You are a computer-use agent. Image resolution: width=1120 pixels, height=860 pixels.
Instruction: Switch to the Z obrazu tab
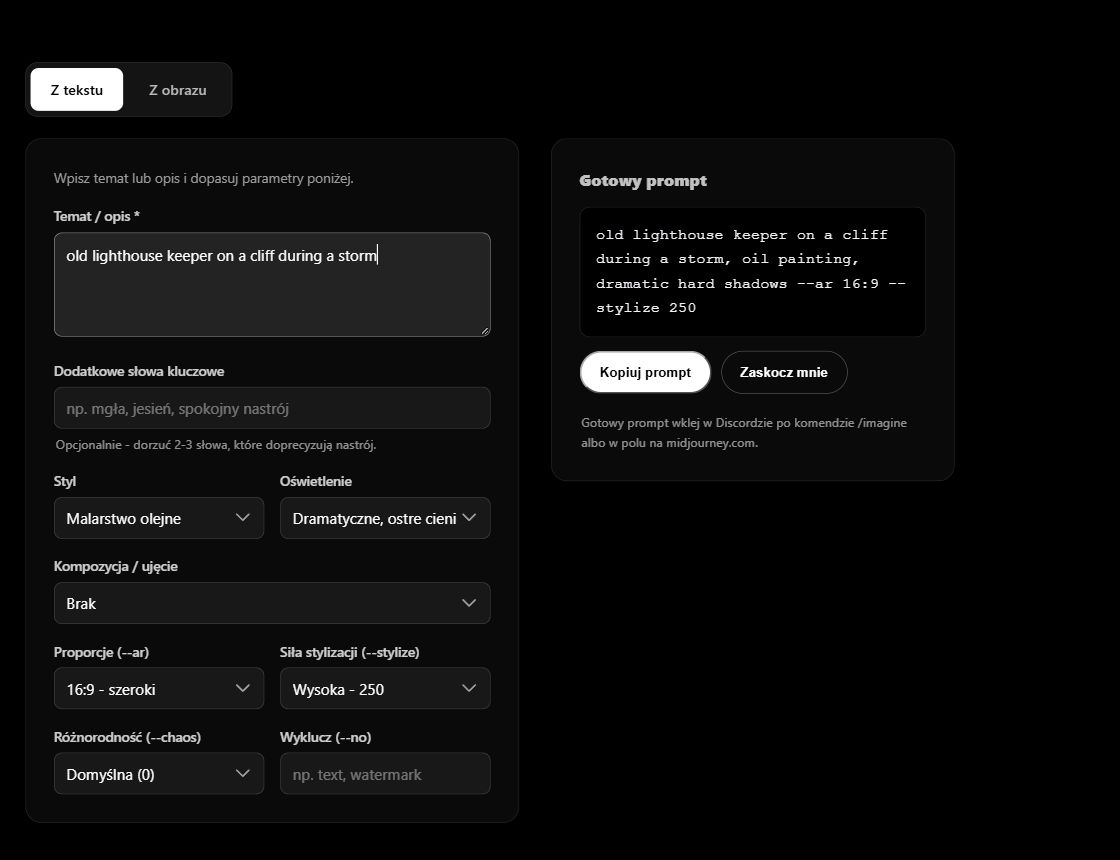click(178, 89)
